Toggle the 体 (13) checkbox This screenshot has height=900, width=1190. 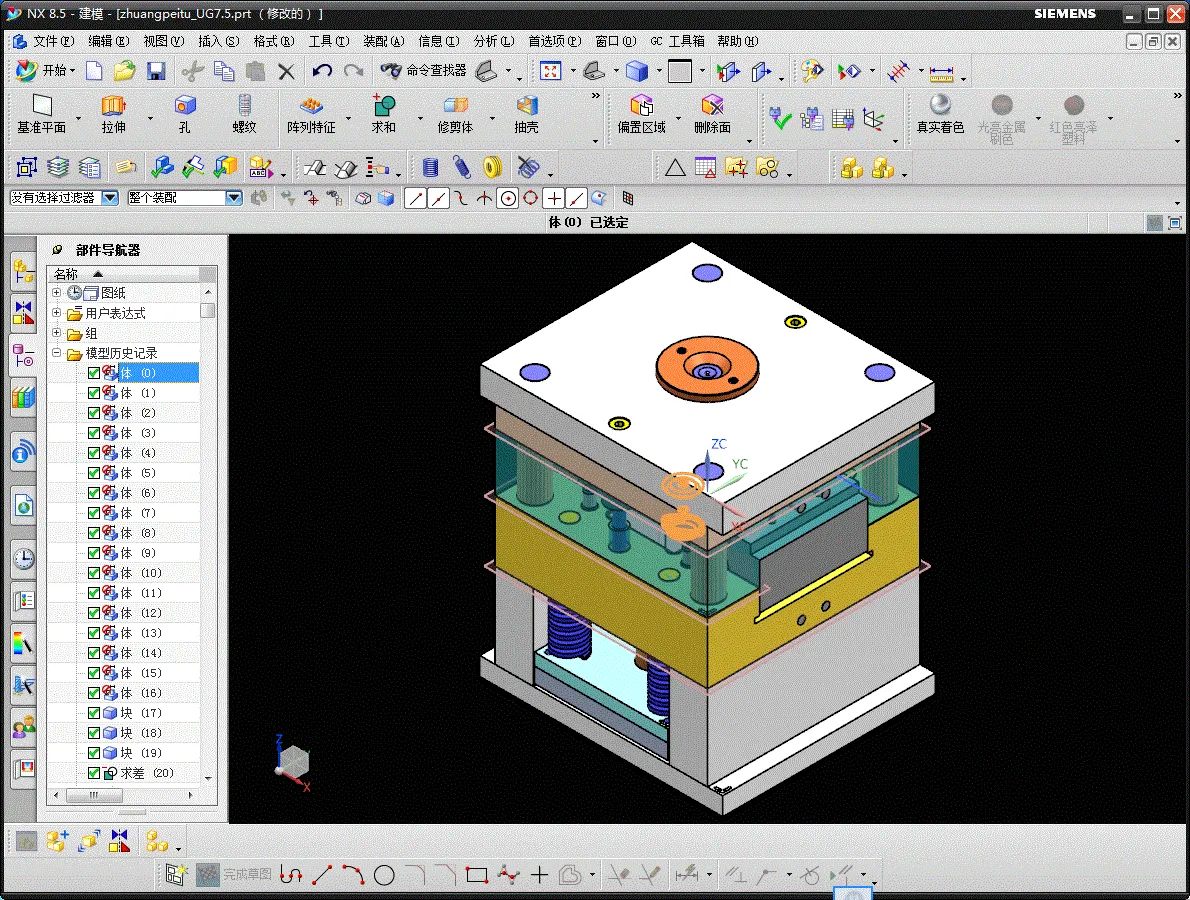click(x=94, y=633)
